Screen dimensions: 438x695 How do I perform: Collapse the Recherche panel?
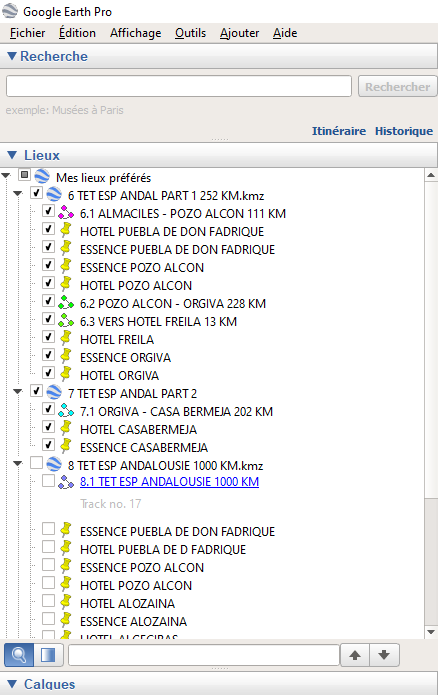pyautogui.click(x=12, y=56)
